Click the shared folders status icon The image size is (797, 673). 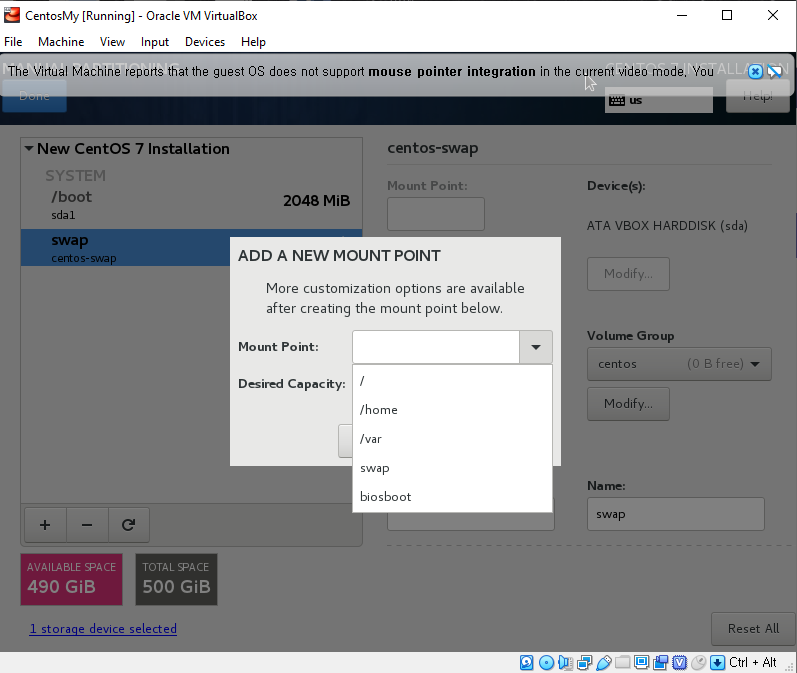pyautogui.click(x=622, y=662)
